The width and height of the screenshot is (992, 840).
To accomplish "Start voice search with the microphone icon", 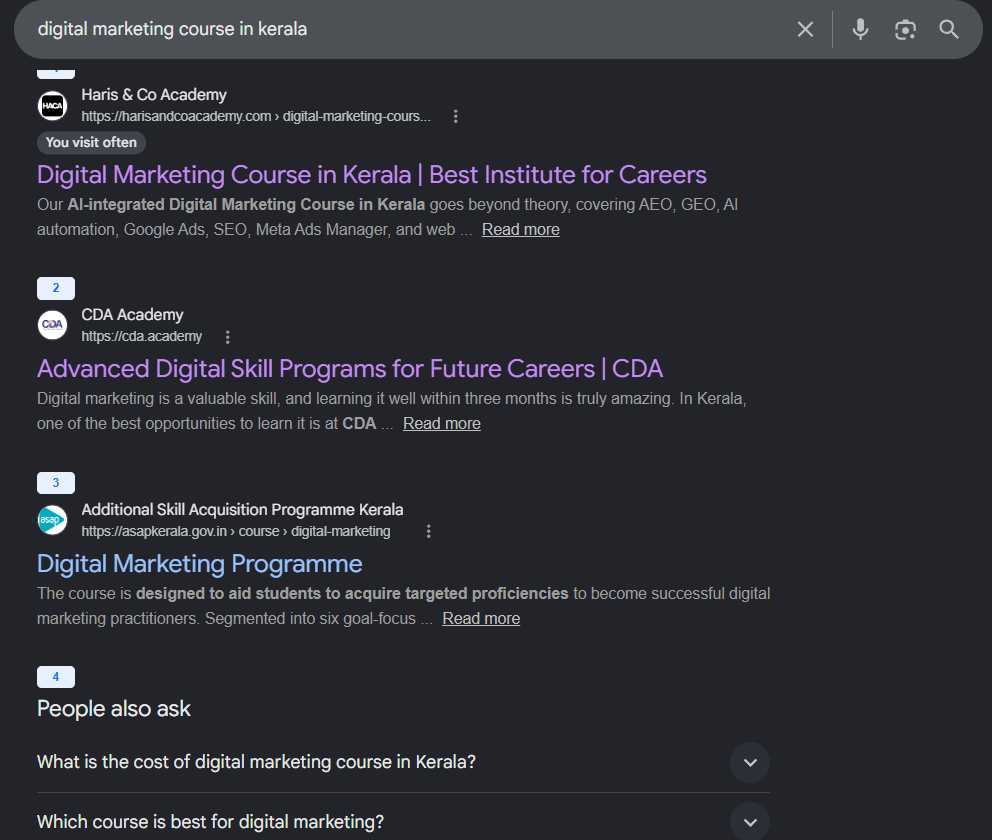I will (x=860, y=29).
